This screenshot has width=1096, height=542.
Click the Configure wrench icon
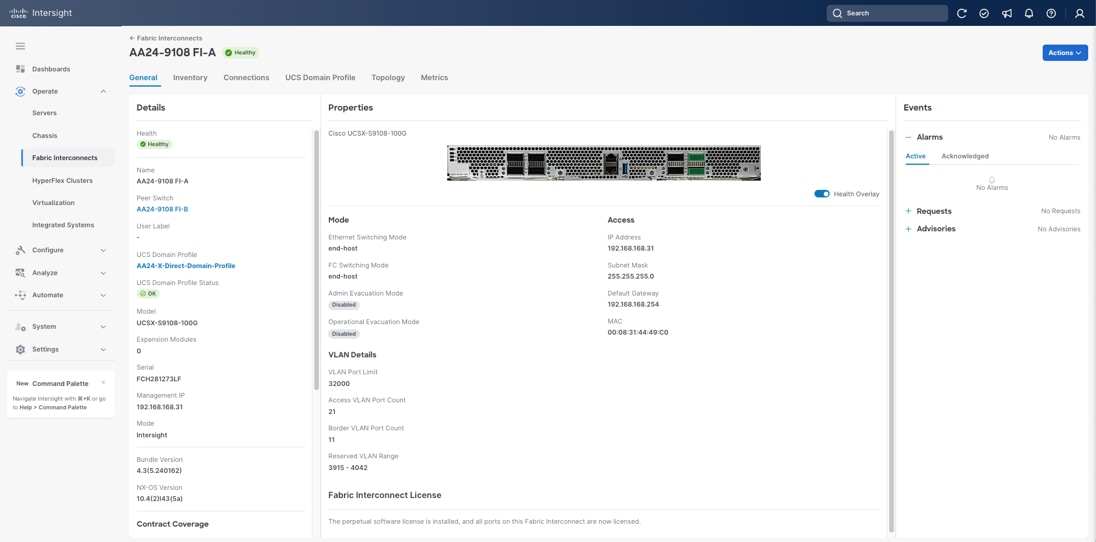(x=20, y=250)
